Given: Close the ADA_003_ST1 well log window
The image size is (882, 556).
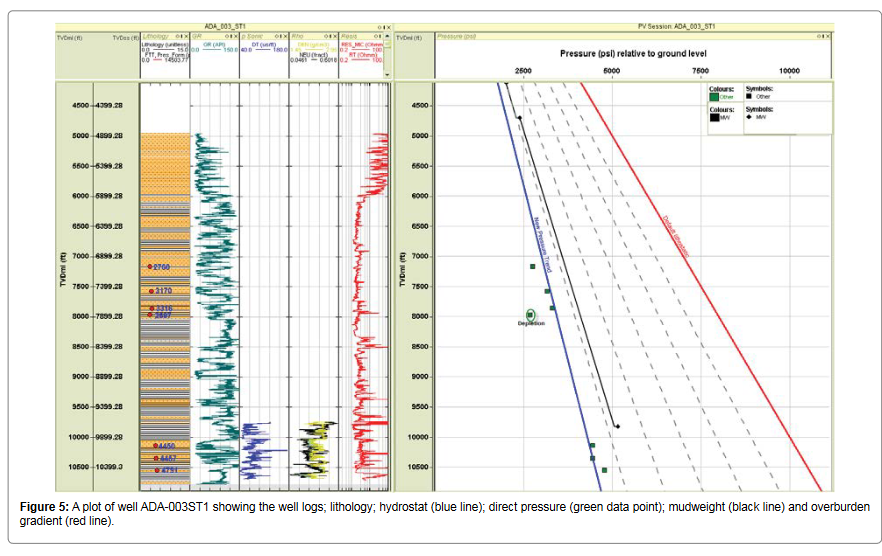Looking at the screenshot, I should [x=387, y=25].
